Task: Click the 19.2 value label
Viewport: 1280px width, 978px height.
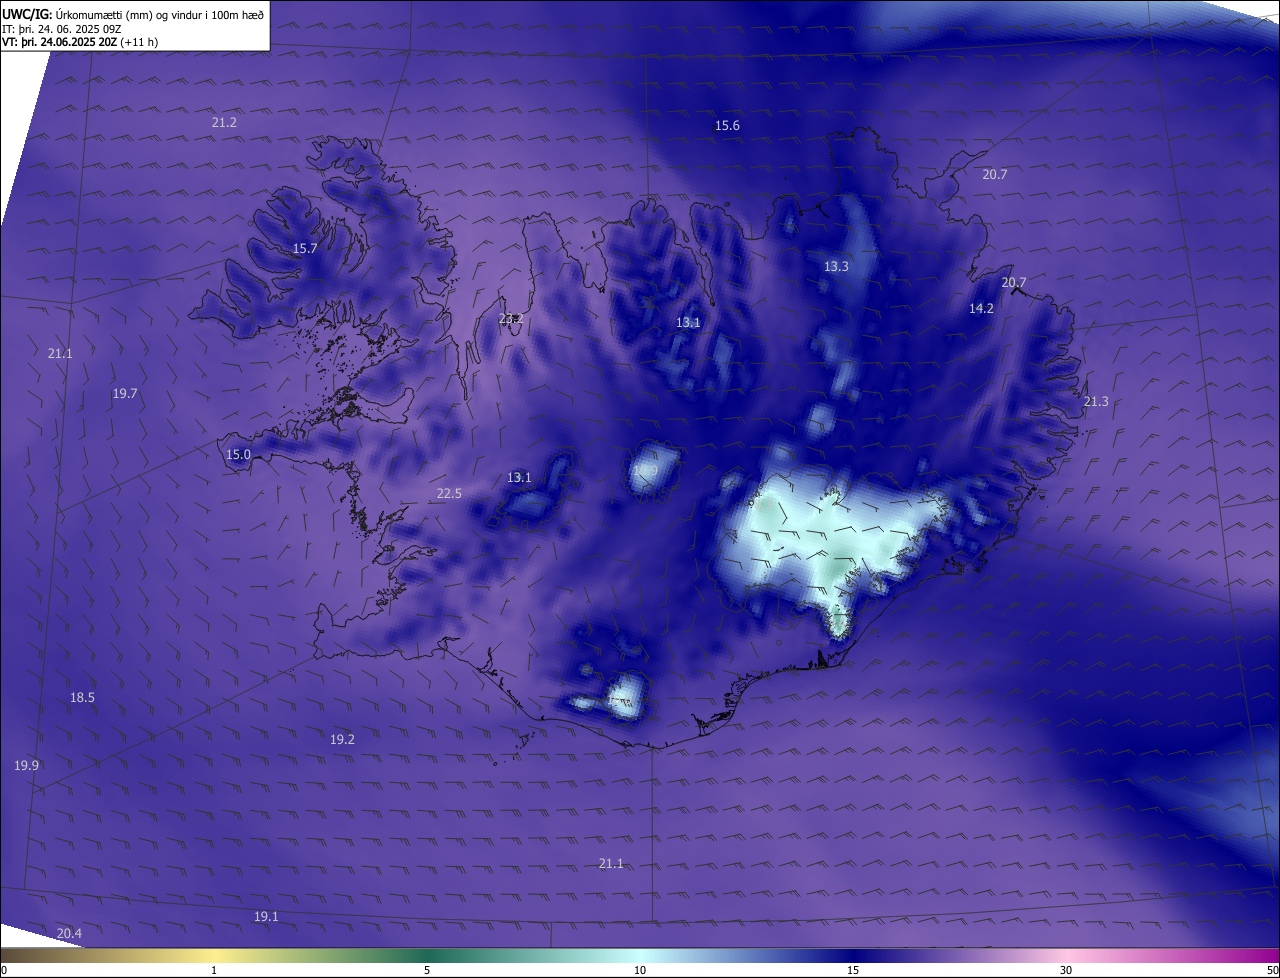Action: pos(342,739)
